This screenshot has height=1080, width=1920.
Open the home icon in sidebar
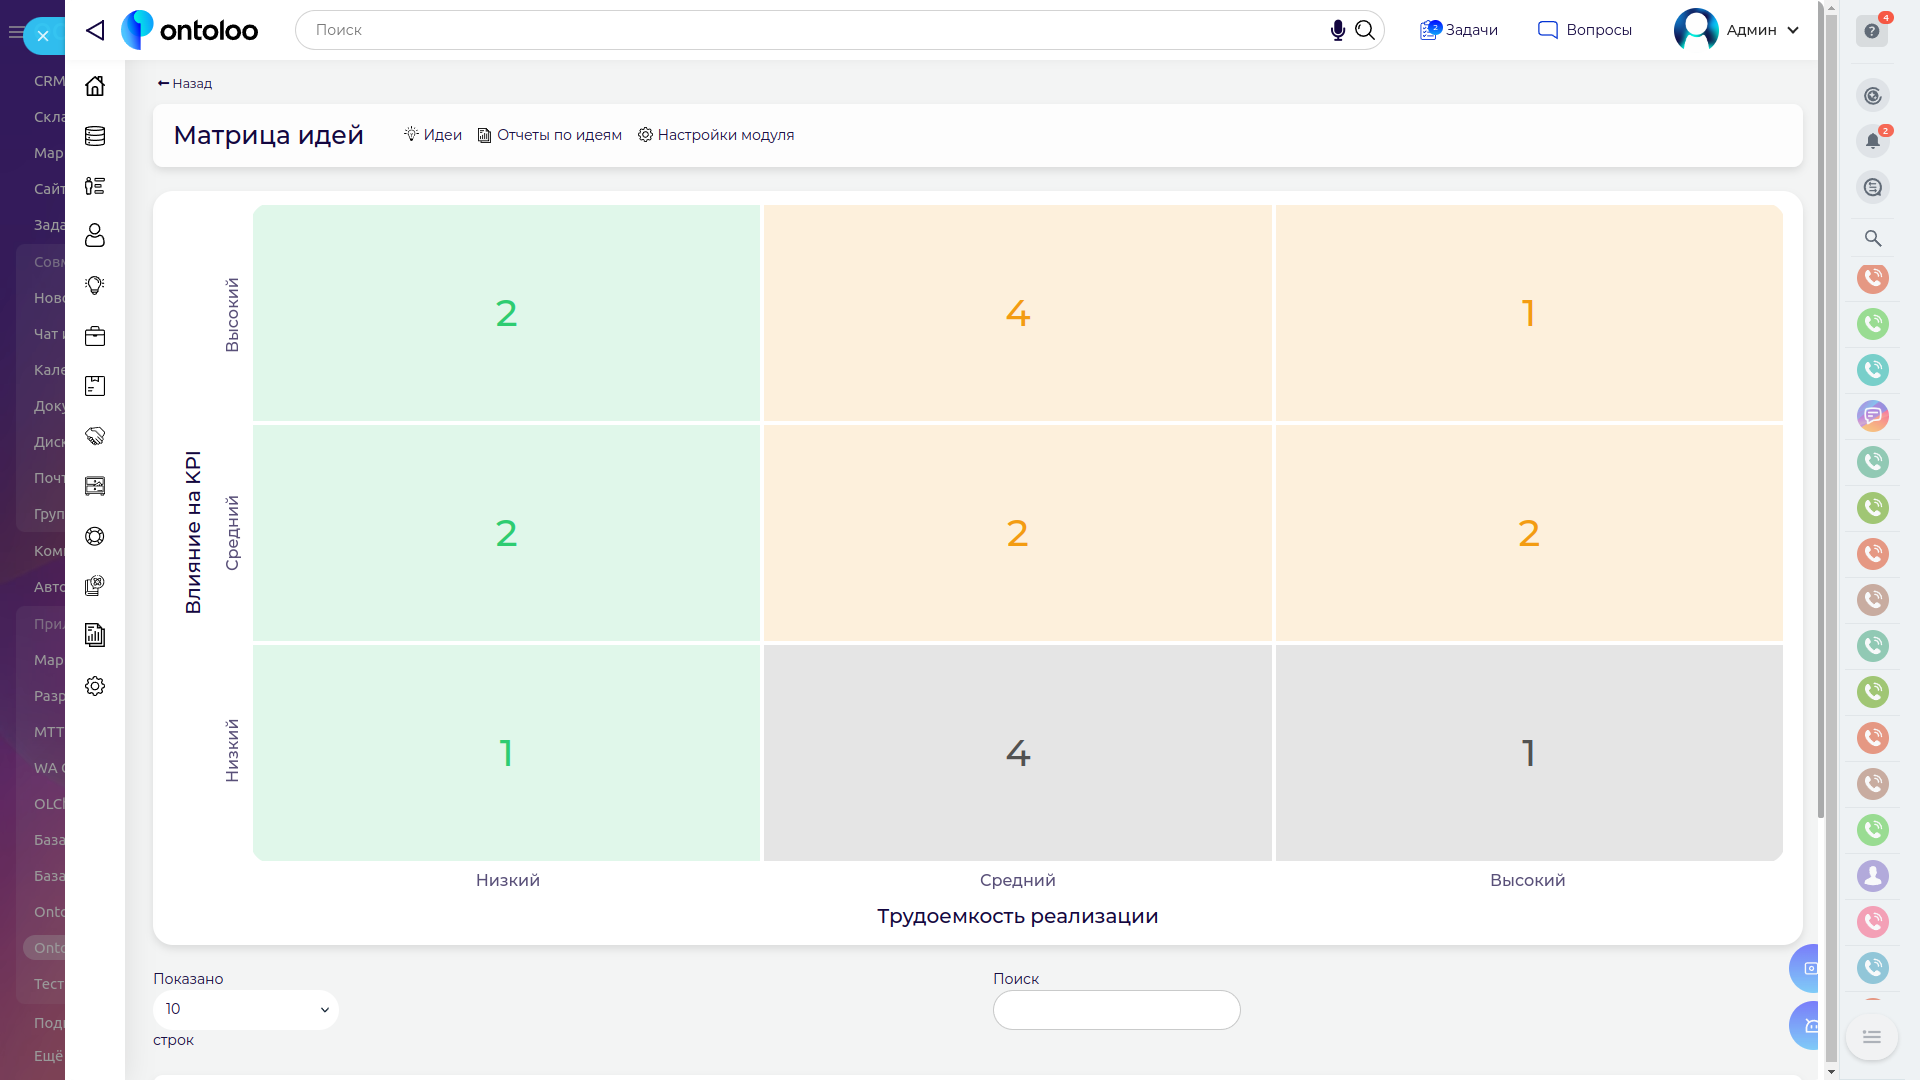click(x=95, y=86)
